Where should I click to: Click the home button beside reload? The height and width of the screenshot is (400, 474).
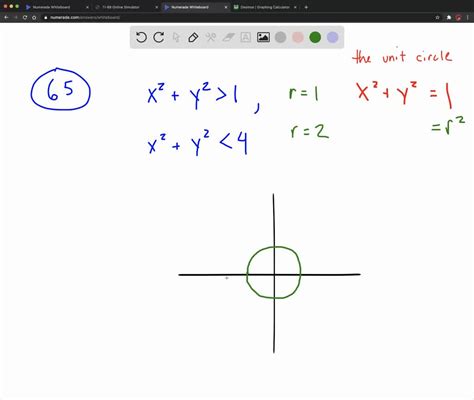(x=34, y=17)
